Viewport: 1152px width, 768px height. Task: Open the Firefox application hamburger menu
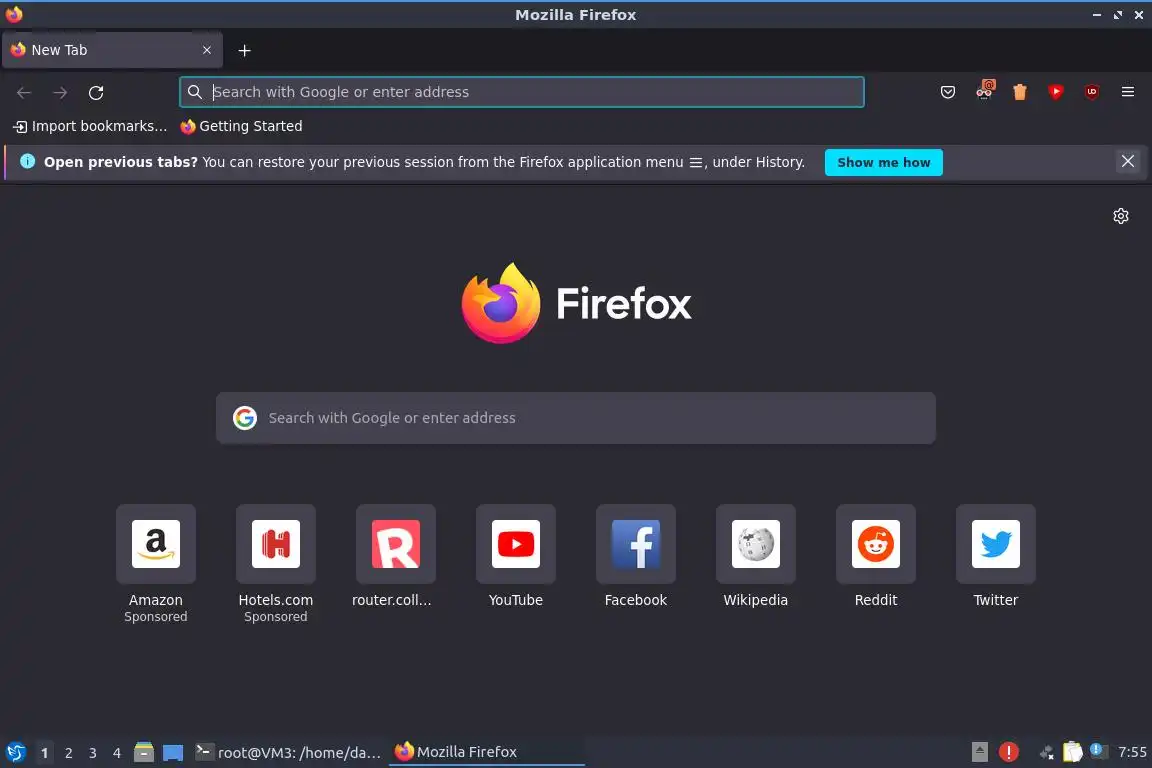click(x=1128, y=92)
